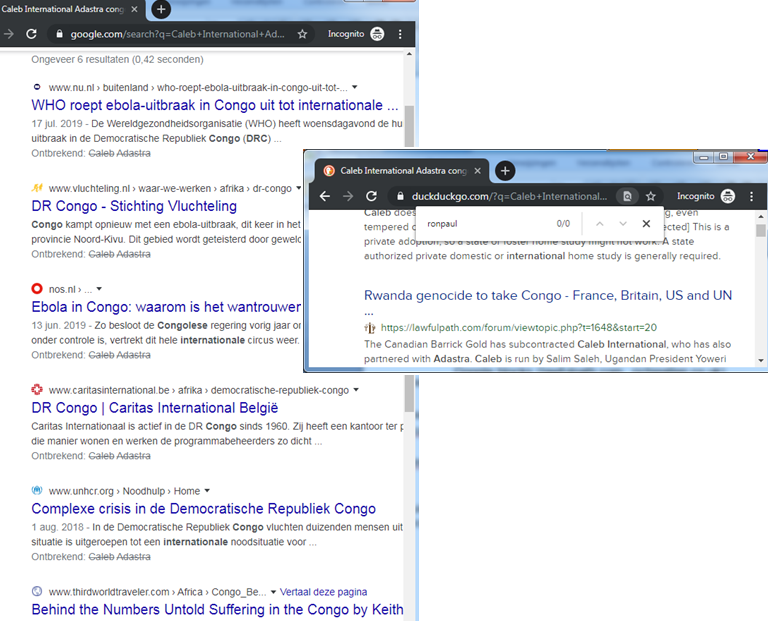The image size is (768, 621).
Task: Click the google.com address bar
Action: pyautogui.click(x=180, y=34)
